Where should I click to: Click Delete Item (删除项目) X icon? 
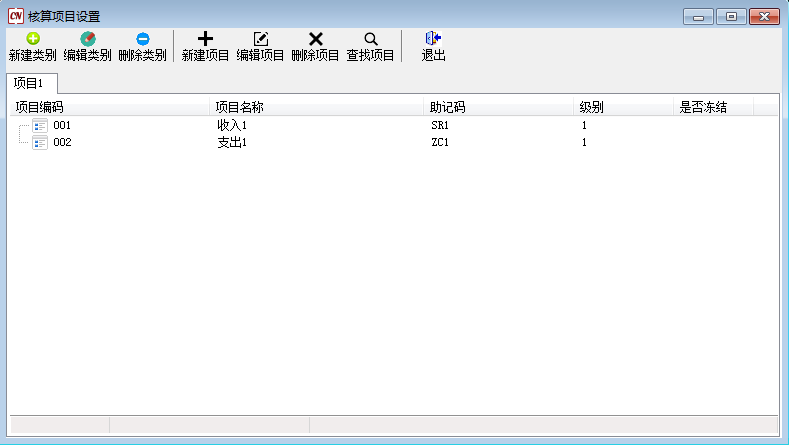(x=316, y=39)
